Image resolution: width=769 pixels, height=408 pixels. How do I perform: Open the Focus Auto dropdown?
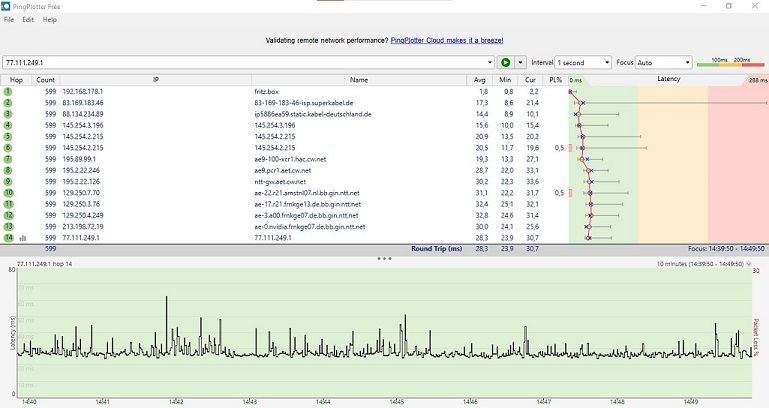click(x=663, y=62)
